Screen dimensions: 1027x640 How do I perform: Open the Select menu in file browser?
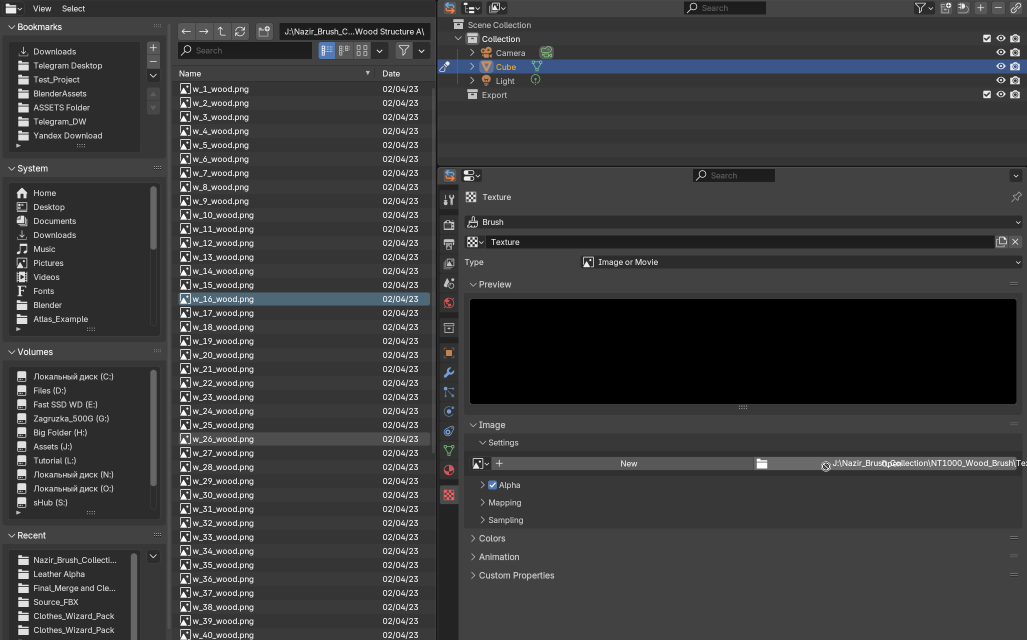click(x=73, y=9)
